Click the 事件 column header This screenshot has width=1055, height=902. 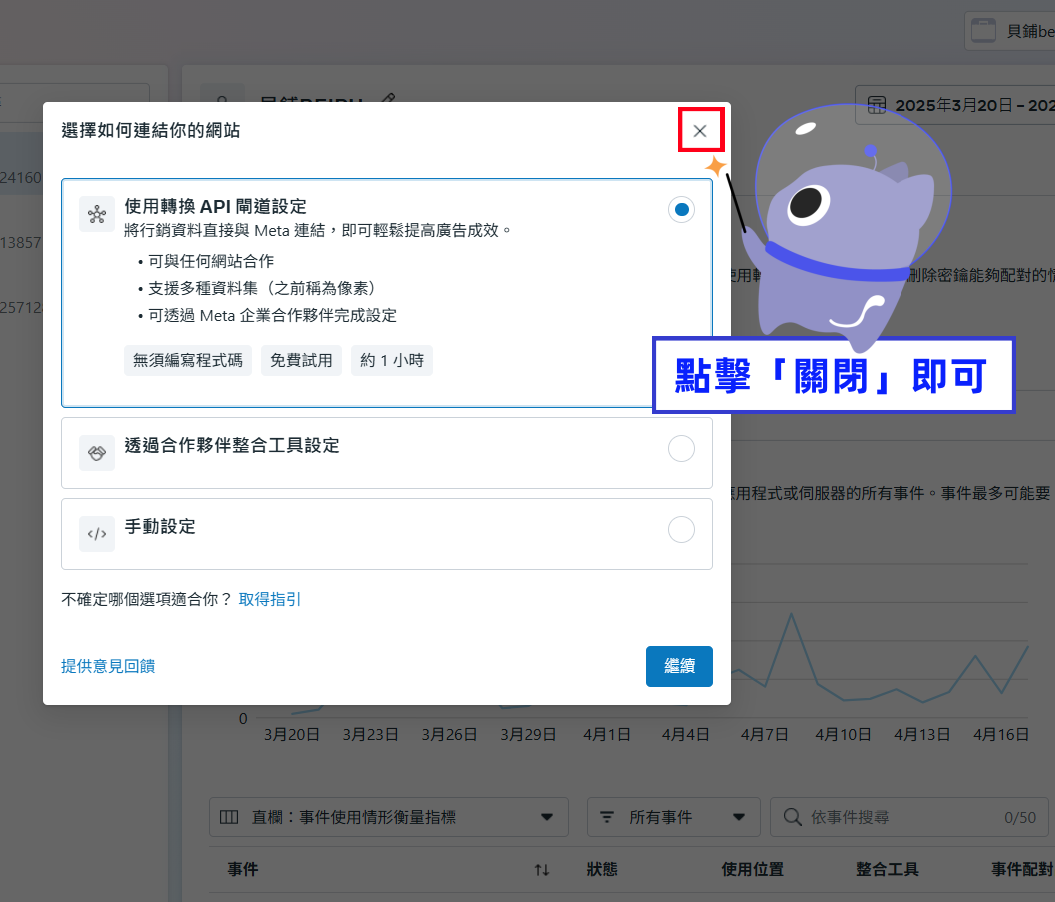tap(243, 870)
